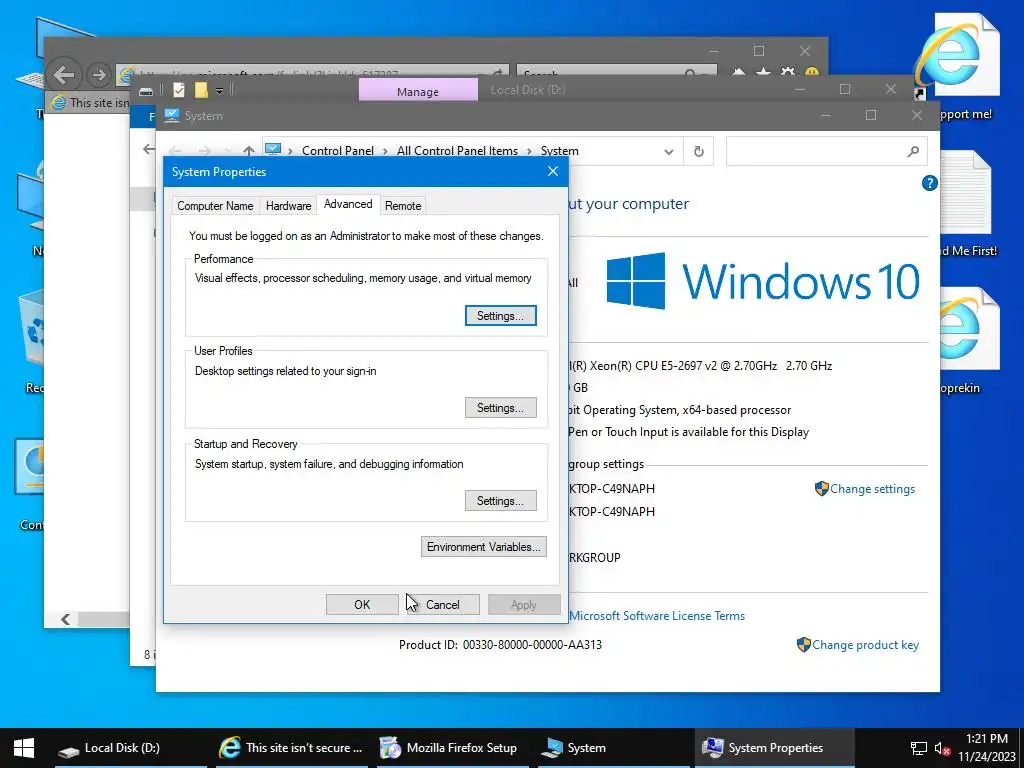The image size is (1024, 768).
Task: Click network icon in system tray
Action: [919, 748]
